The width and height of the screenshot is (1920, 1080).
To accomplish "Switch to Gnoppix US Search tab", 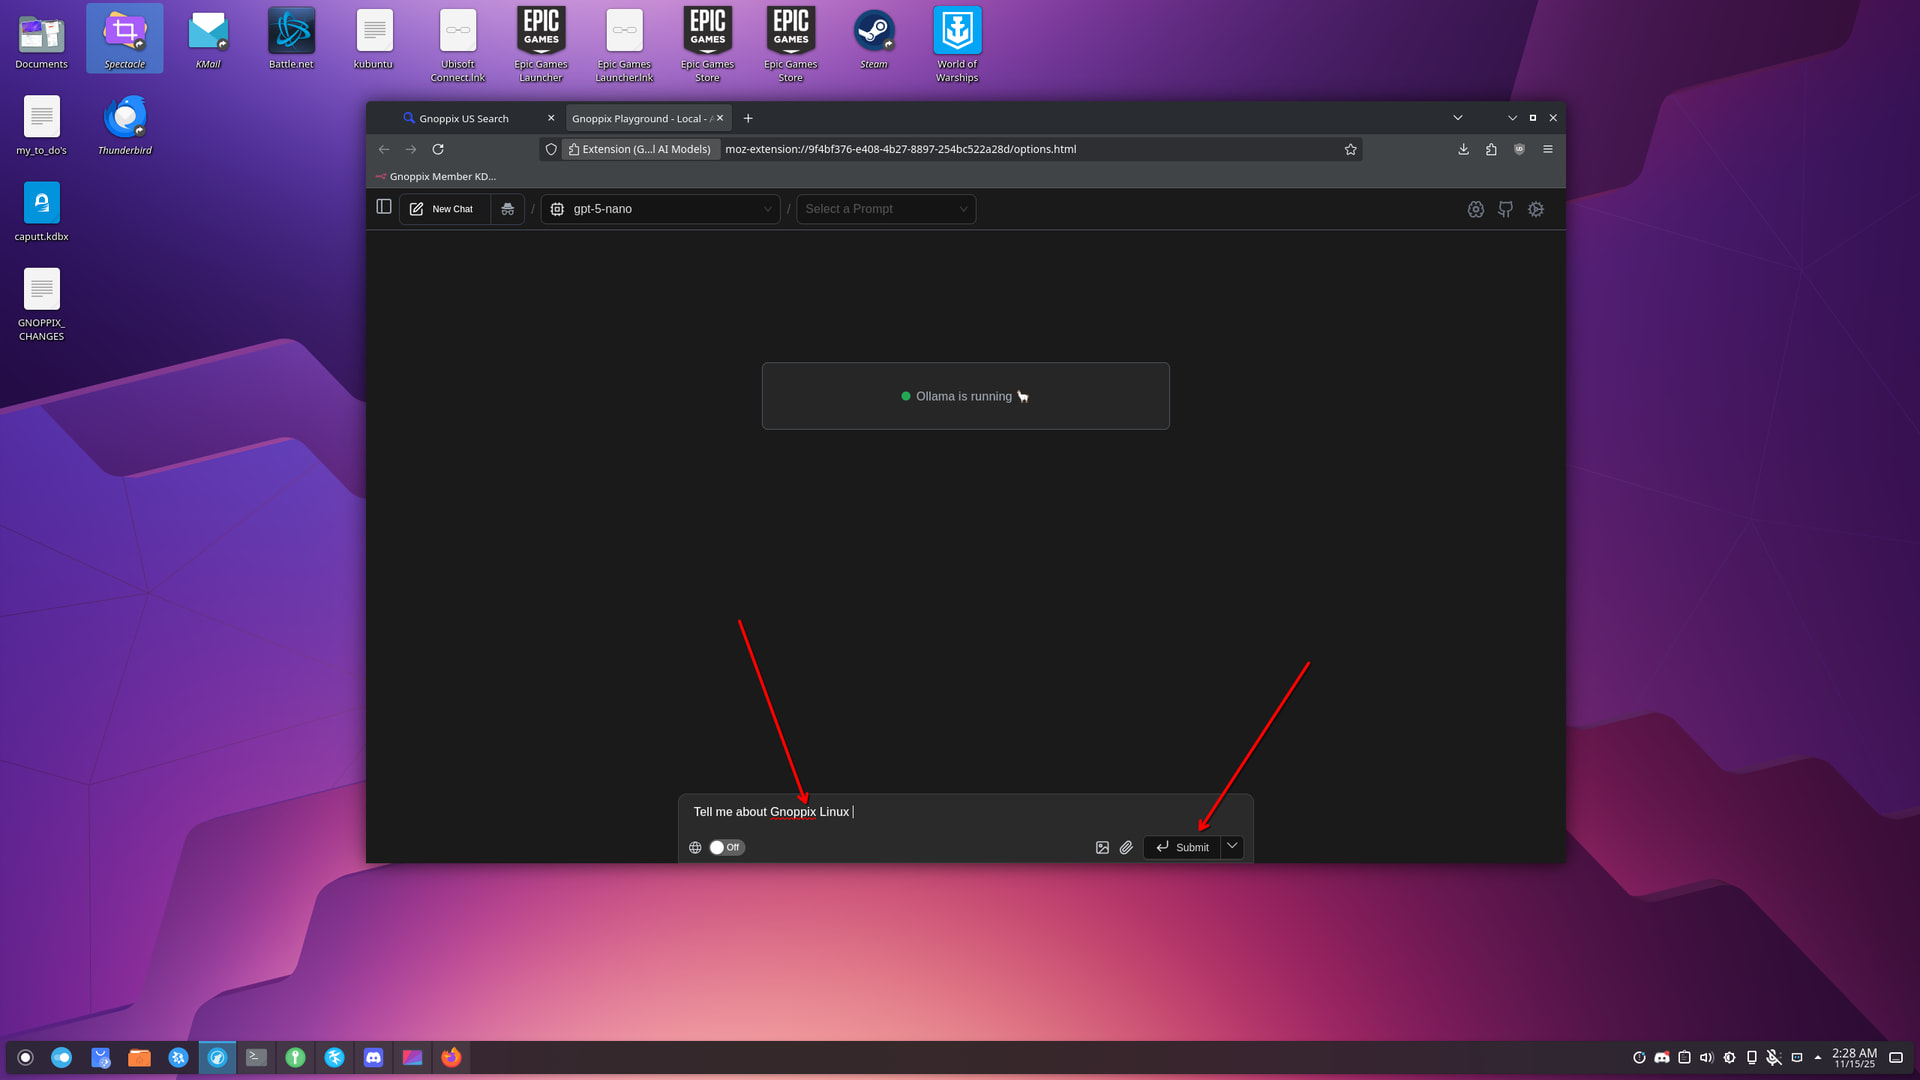I will tap(464, 118).
